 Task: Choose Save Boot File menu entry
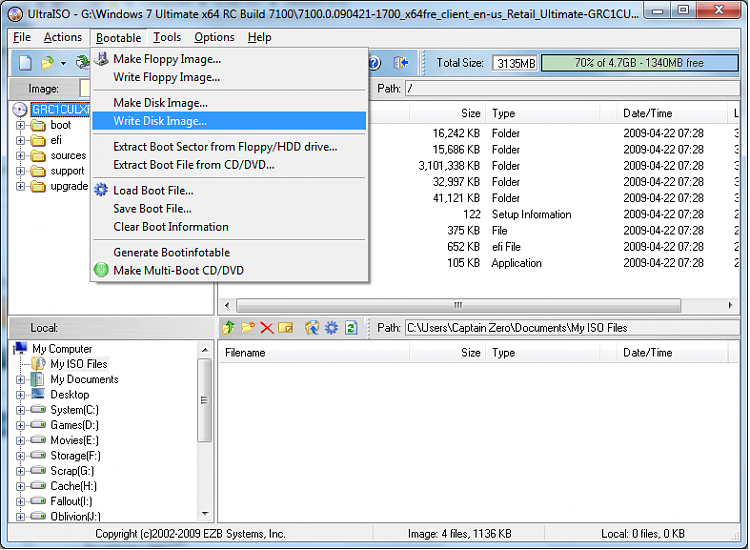tap(229, 209)
